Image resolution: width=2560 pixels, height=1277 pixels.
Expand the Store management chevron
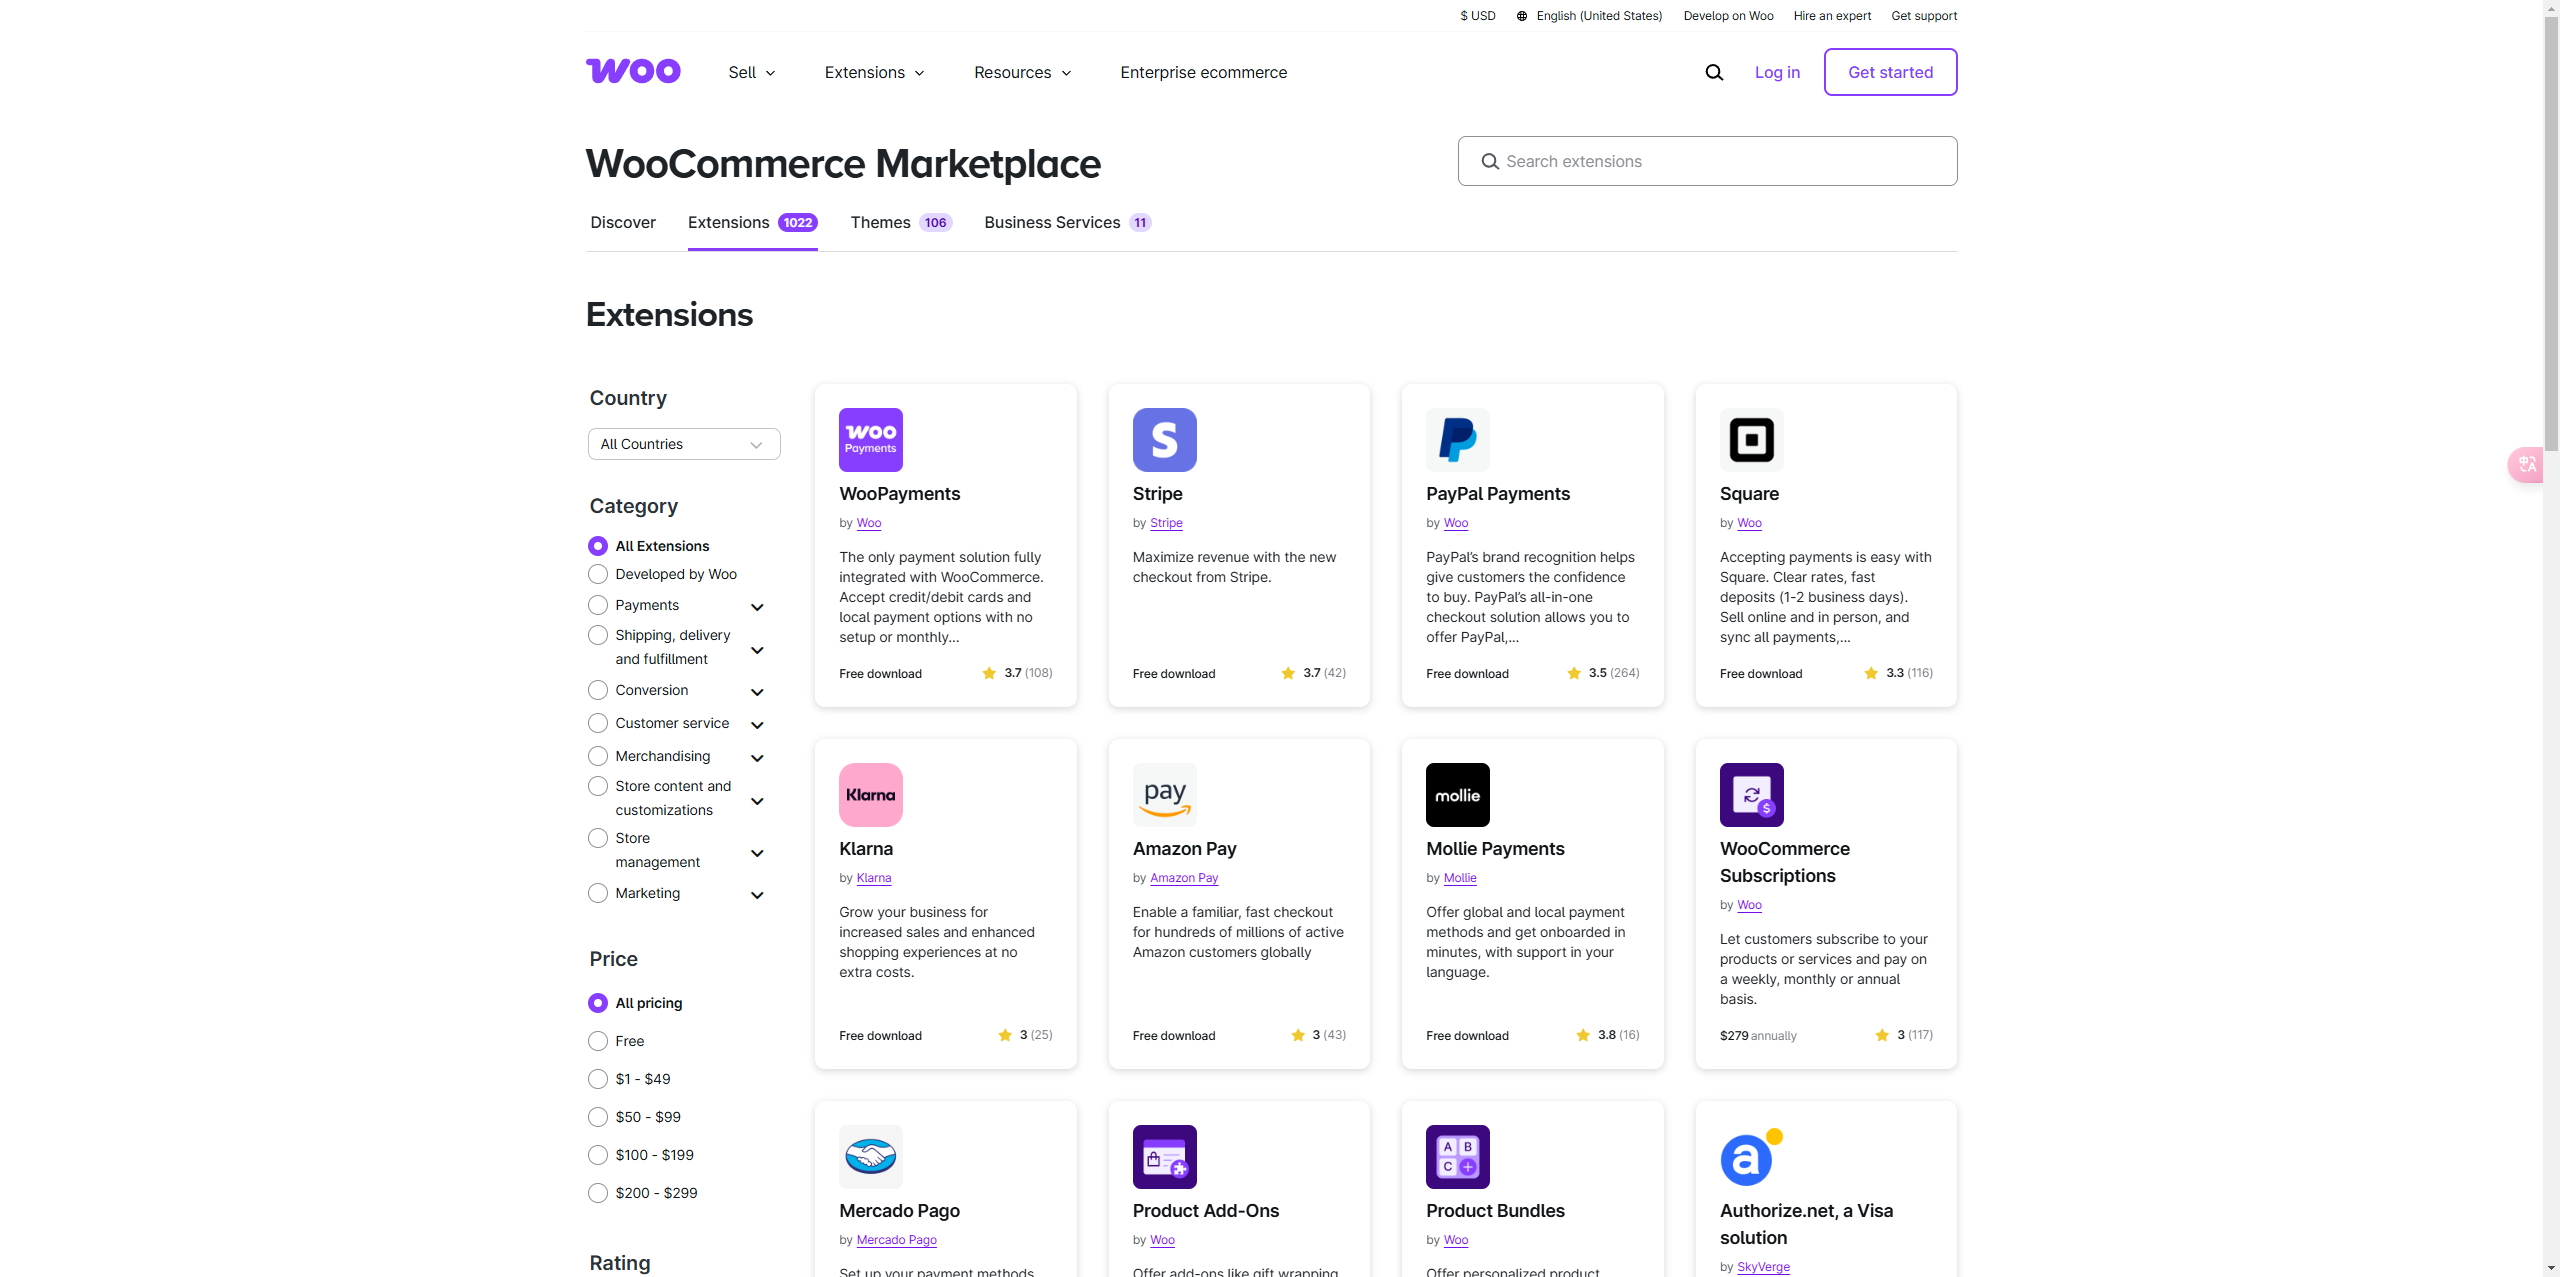(x=757, y=853)
